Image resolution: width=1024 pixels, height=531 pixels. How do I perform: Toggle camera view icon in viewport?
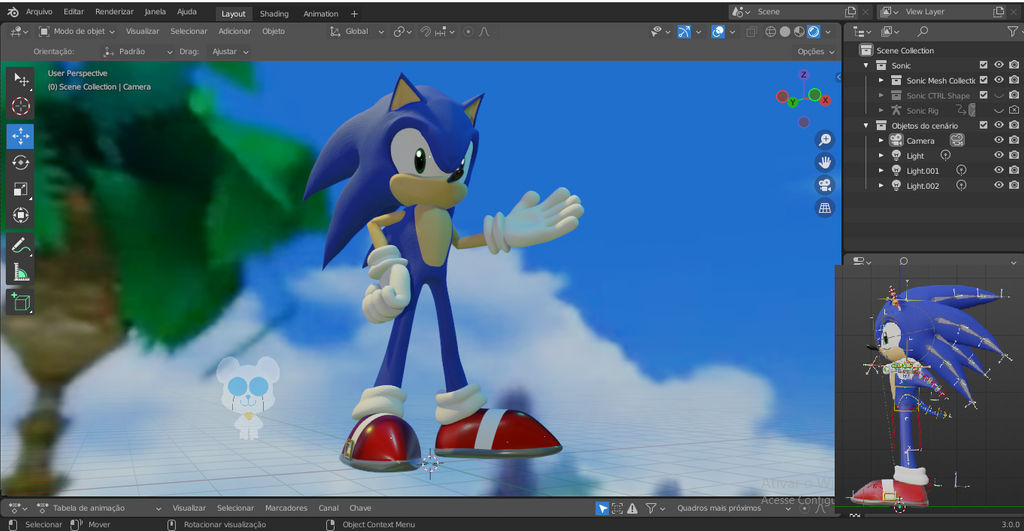click(825, 185)
